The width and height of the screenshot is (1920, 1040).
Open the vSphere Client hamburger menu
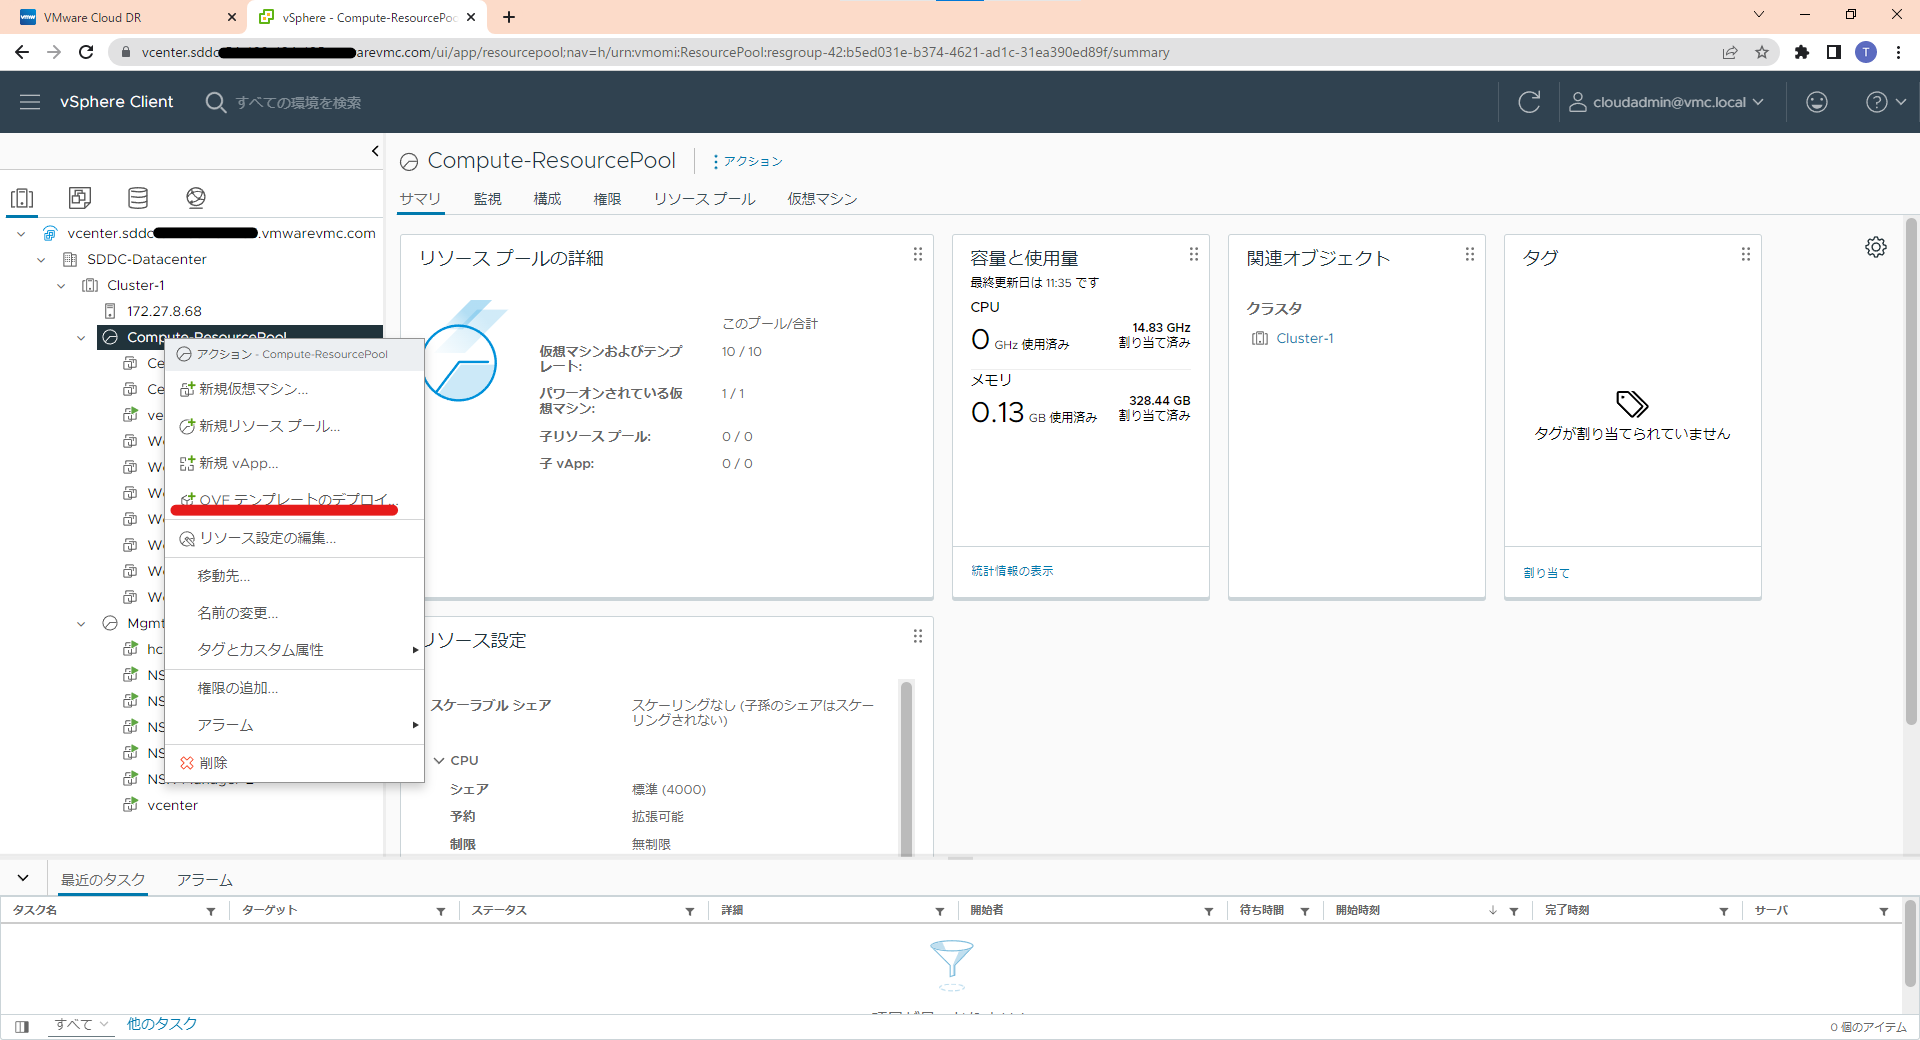coord(30,102)
